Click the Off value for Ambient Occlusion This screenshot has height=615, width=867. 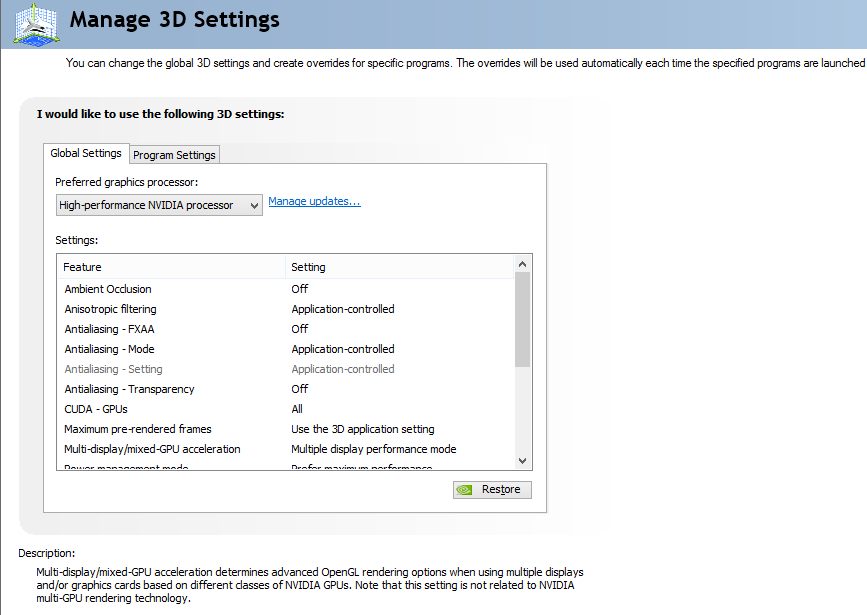300,289
